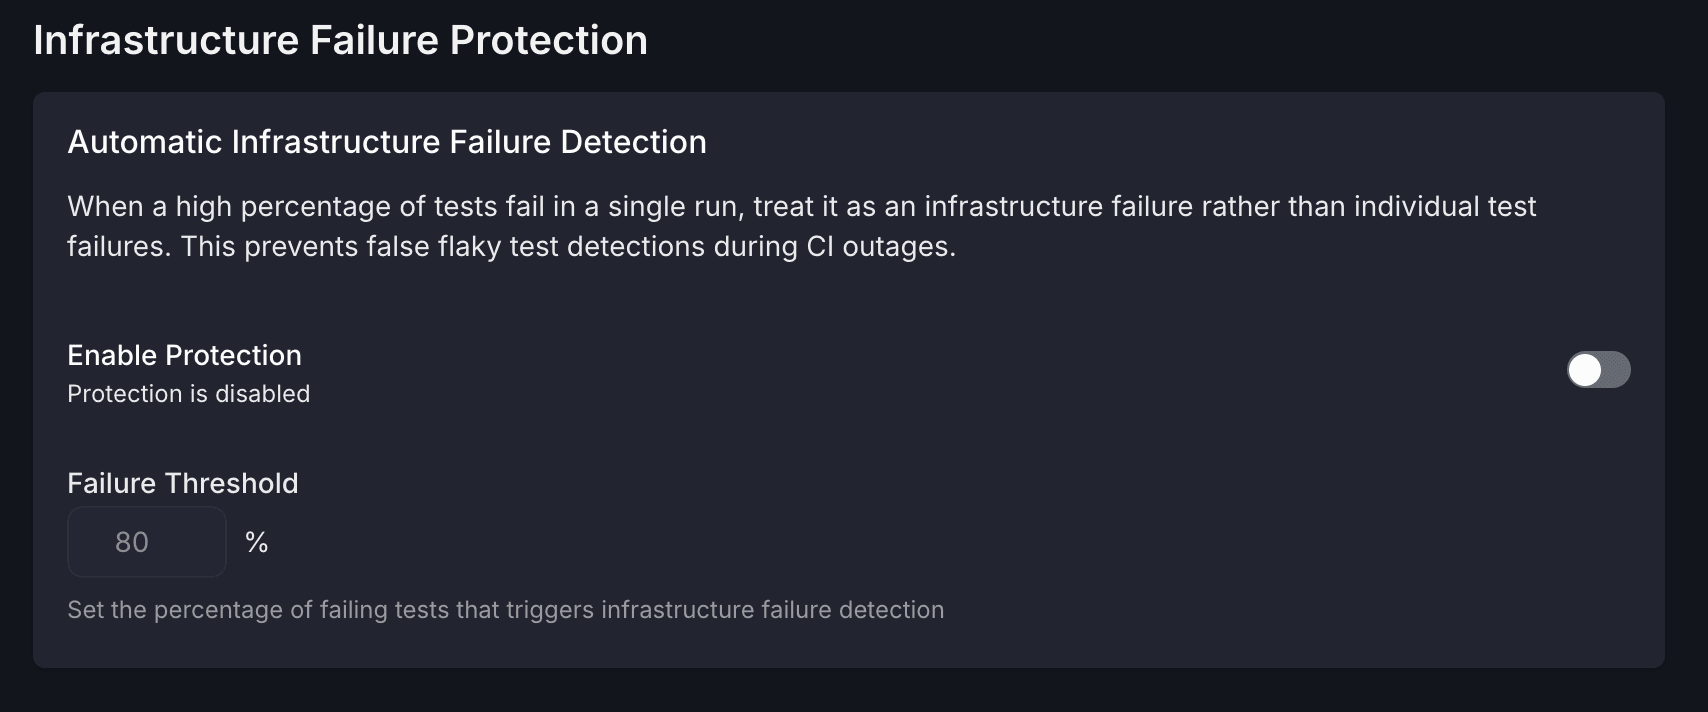Click the threshold helper text about failing tests

[x=505, y=610]
